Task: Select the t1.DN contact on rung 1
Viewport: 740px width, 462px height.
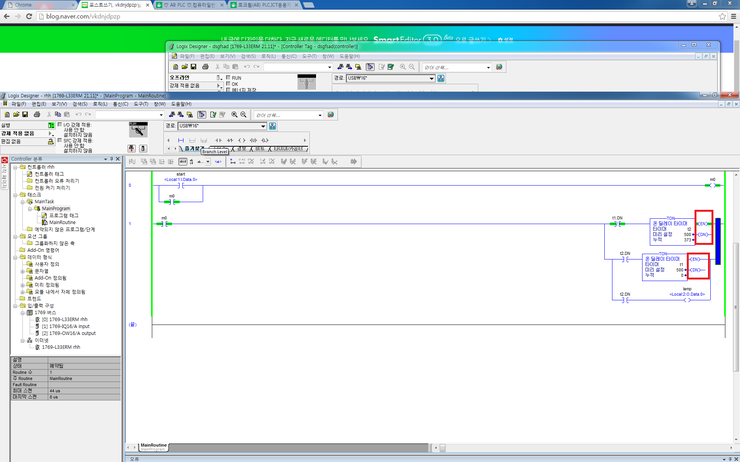Action: (x=617, y=223)
